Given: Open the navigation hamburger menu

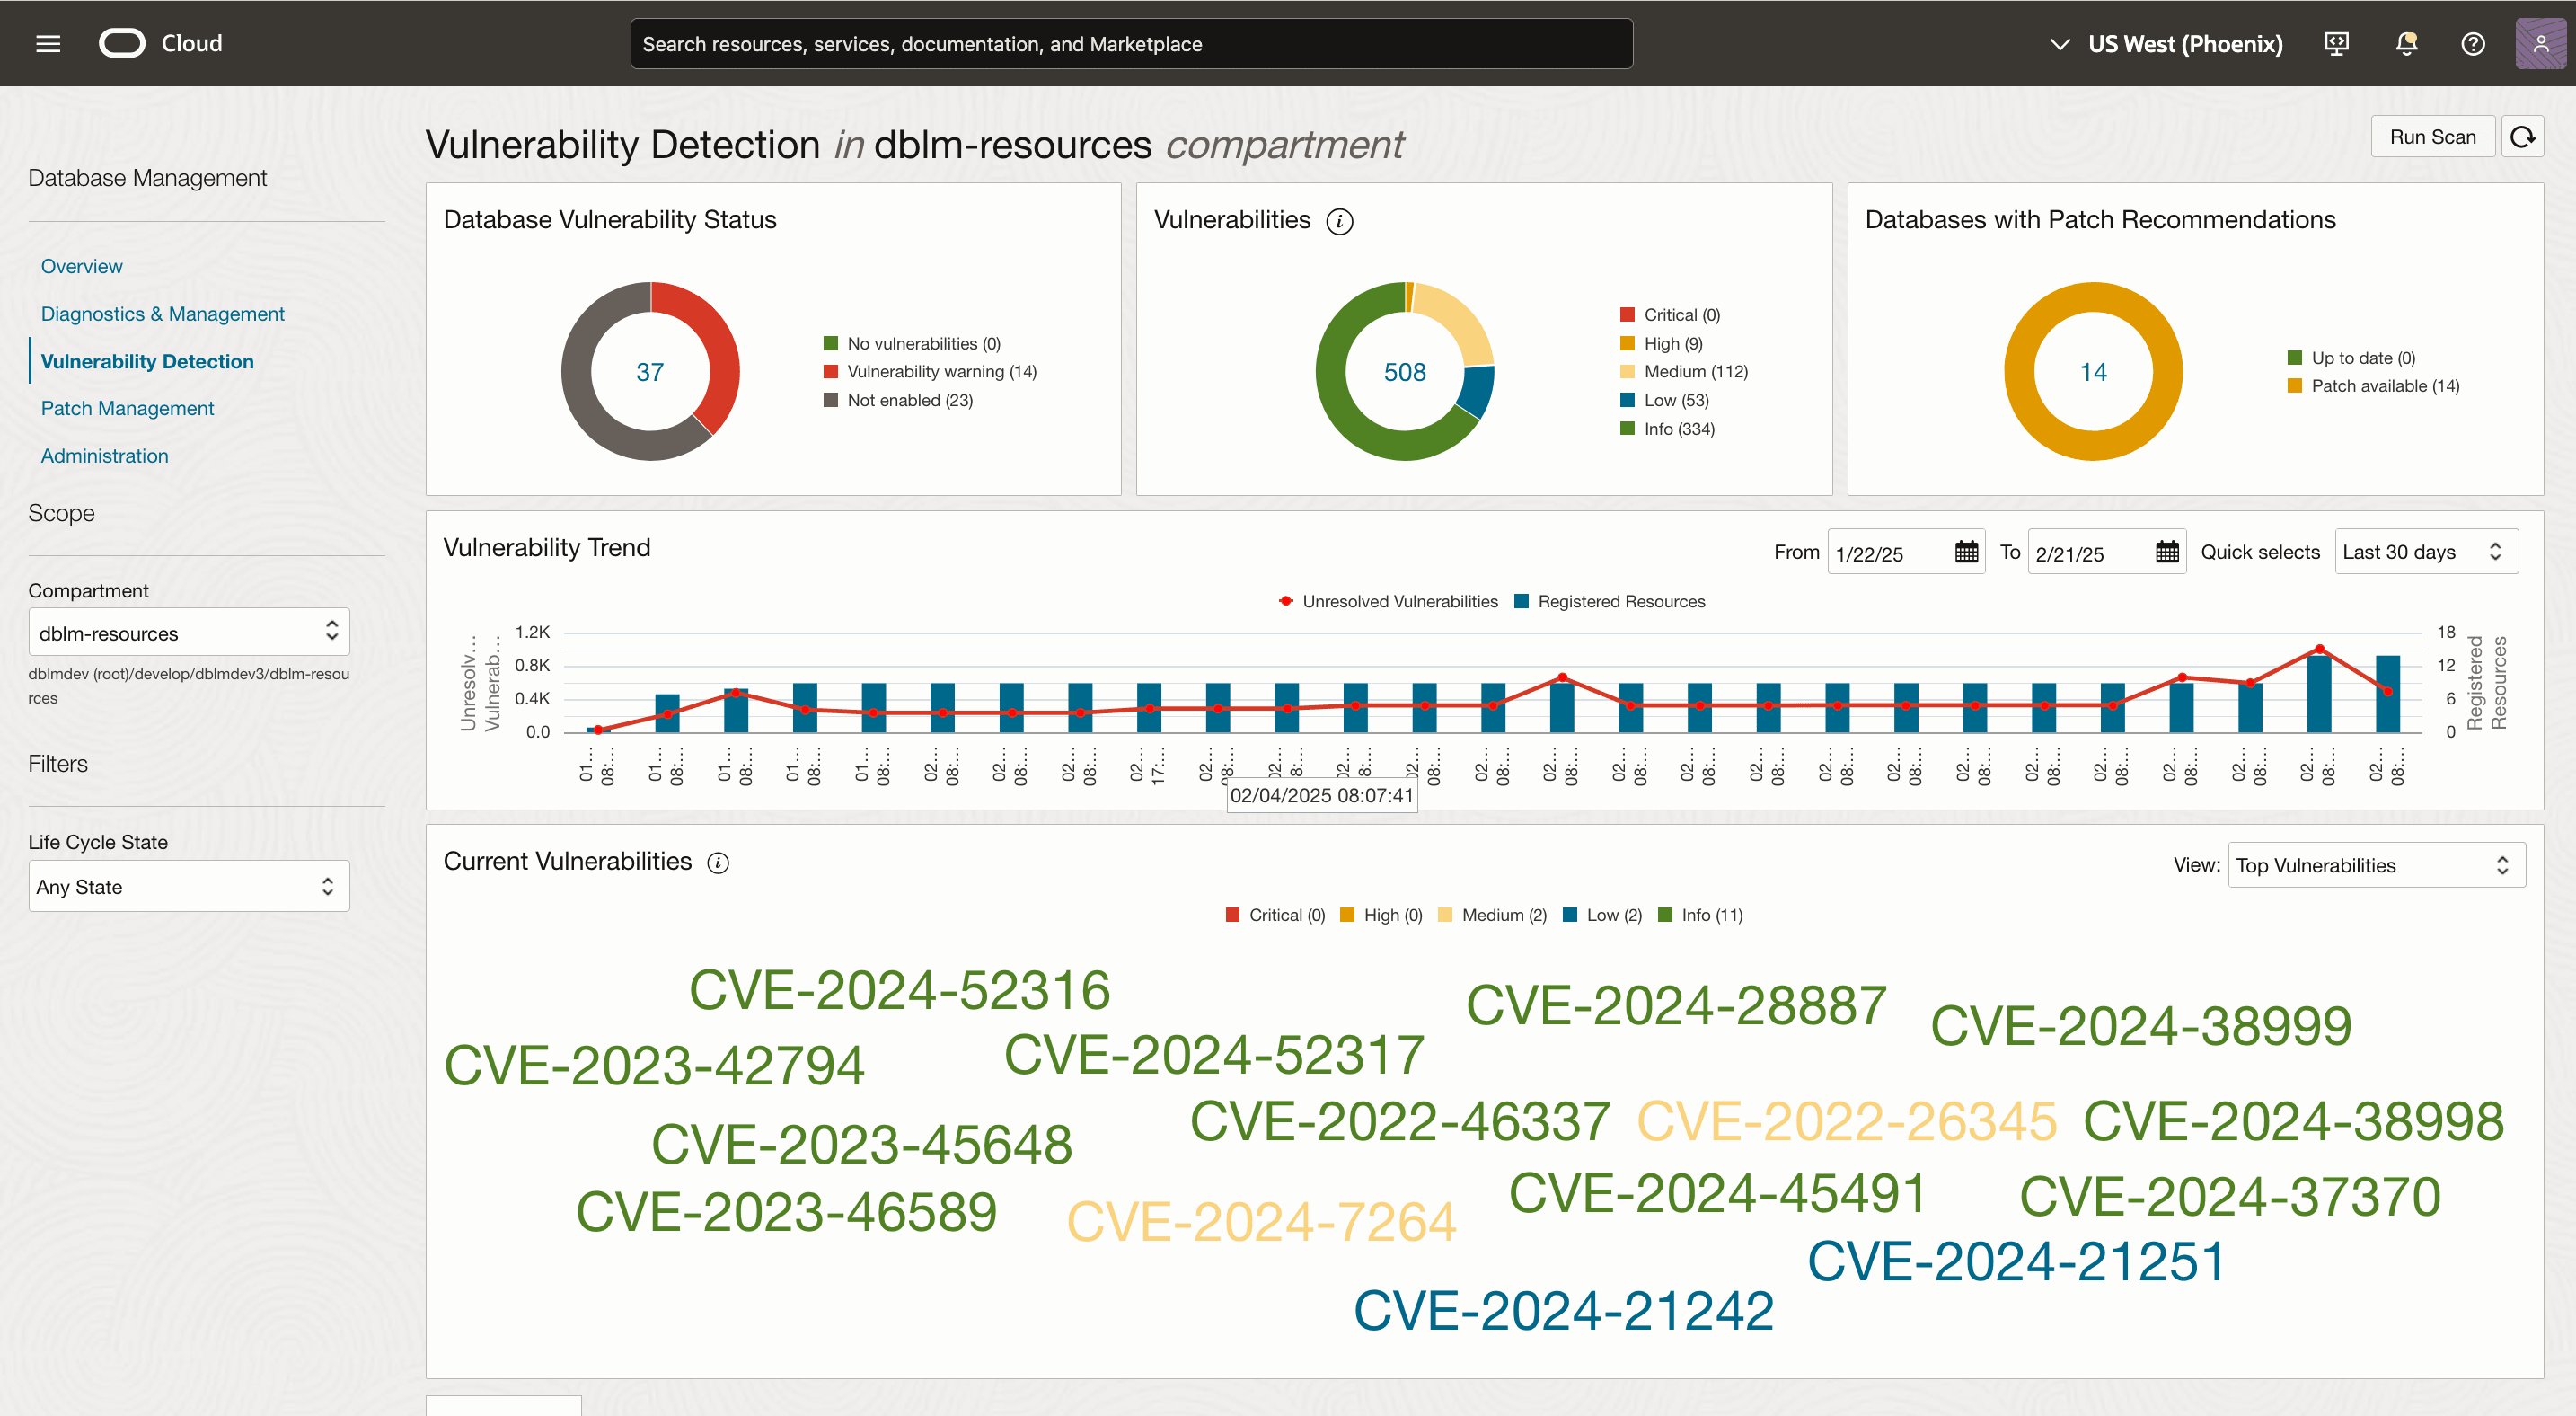Looking at the screenshot, I should 47,43.
